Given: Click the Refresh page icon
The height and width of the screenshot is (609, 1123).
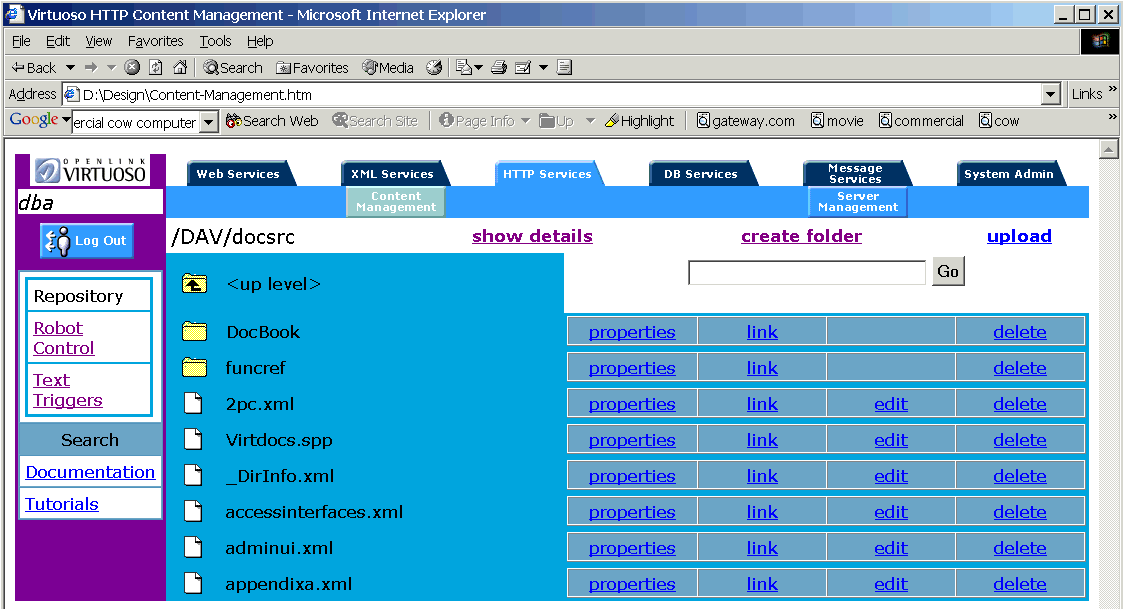Looking at the screenshot, I should click(x=156, y=68).
